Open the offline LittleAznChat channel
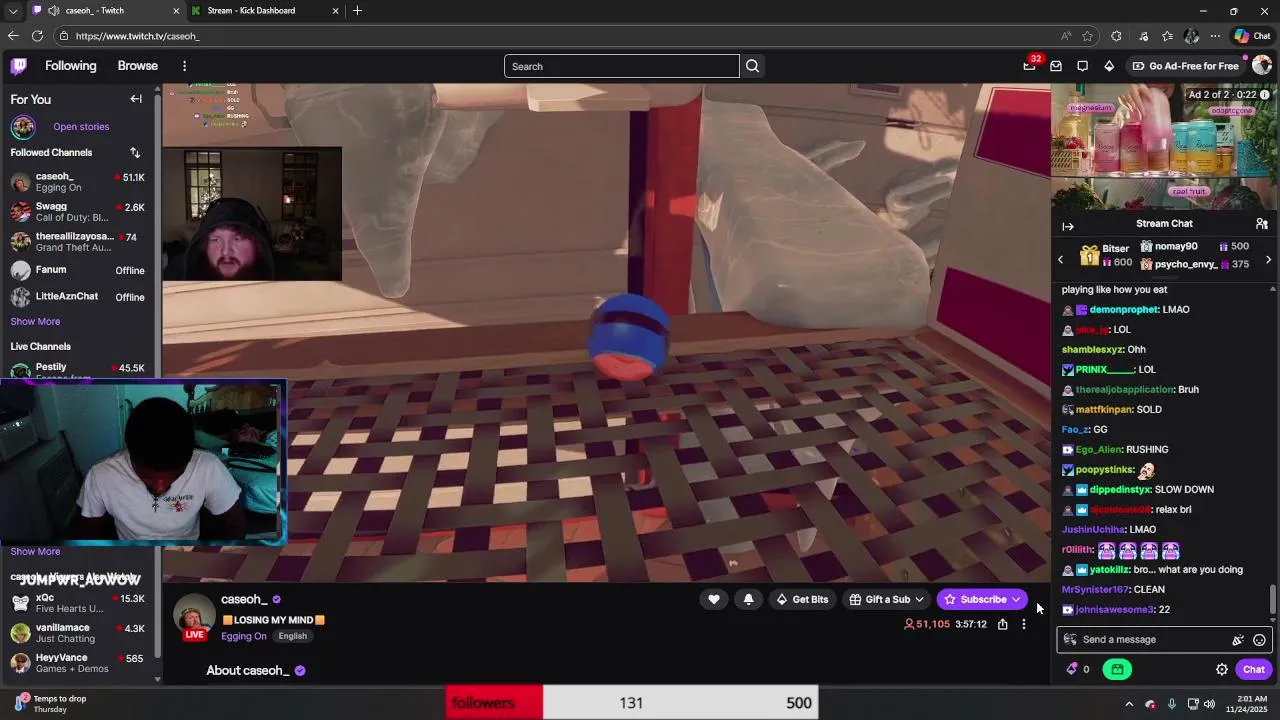Screen dimensions: 1280x720 click(78, 296)
